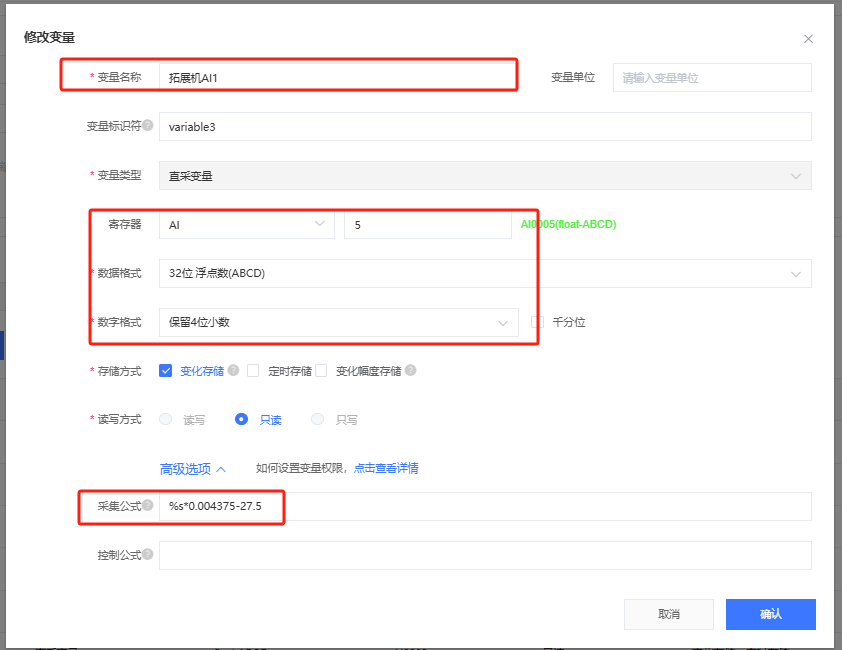Enable the 千分位 checkbox
The height and width of the screenshot is (650, 842).
tap(537, 322)
